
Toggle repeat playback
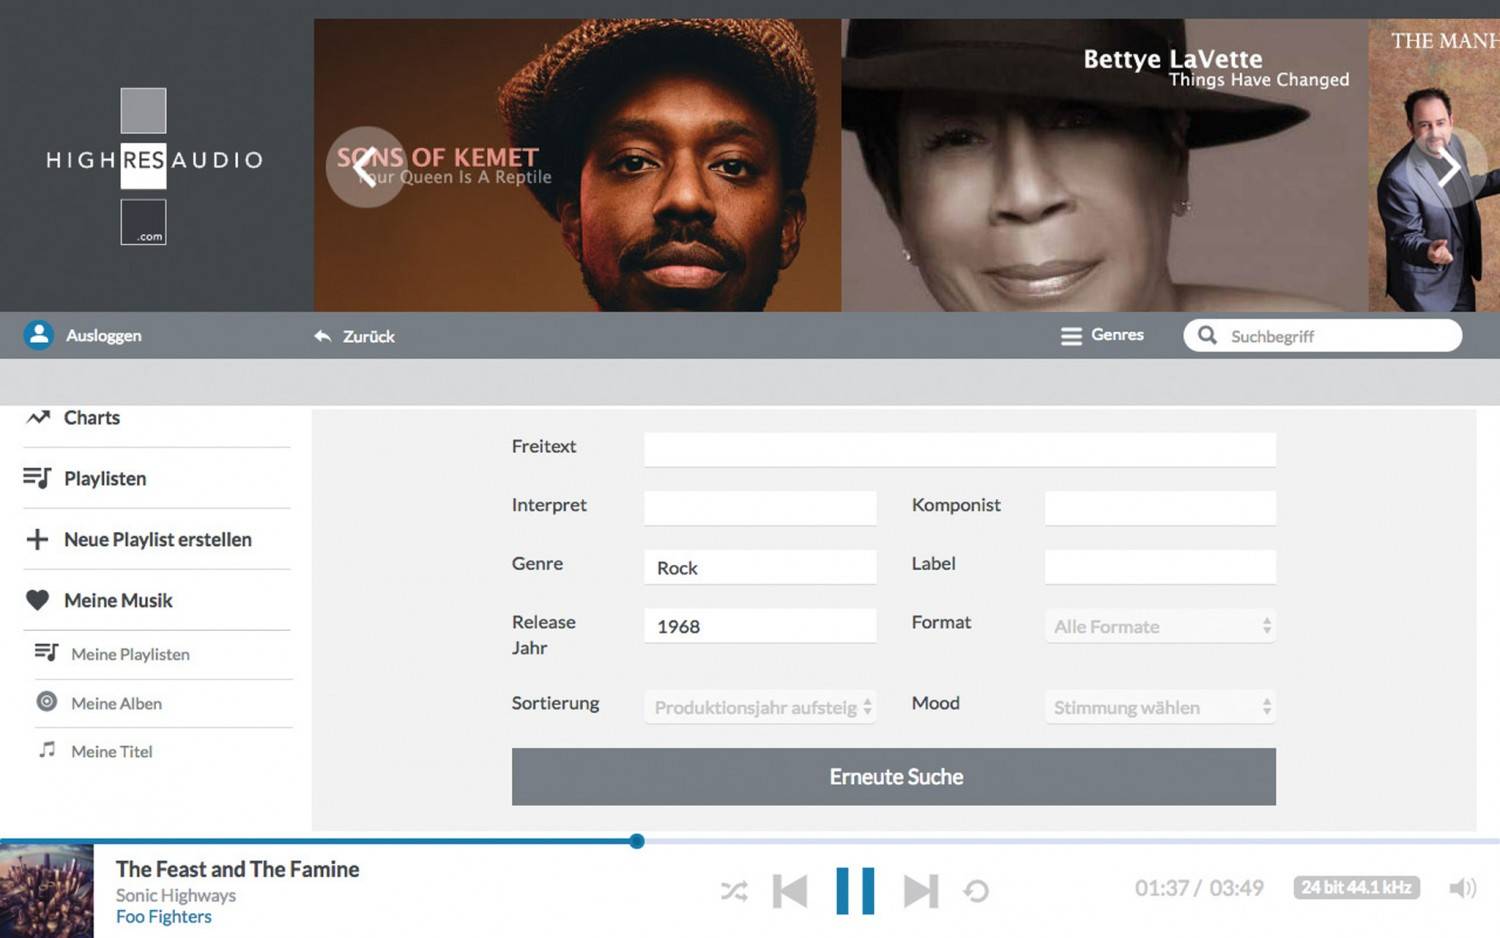click(x=976, y=890)
